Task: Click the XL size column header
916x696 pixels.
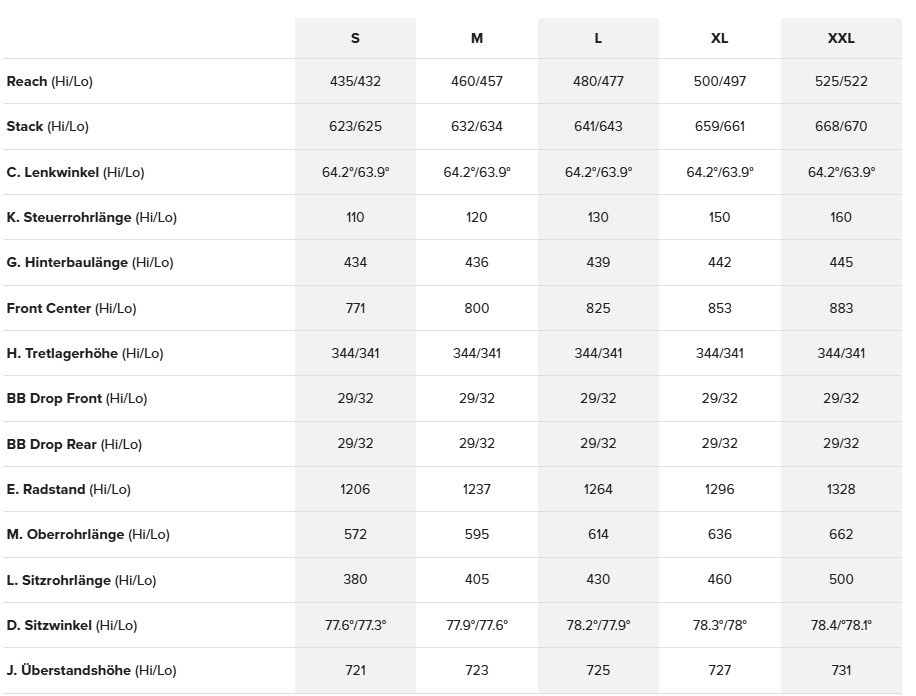Action: click(x=719, y=39)
